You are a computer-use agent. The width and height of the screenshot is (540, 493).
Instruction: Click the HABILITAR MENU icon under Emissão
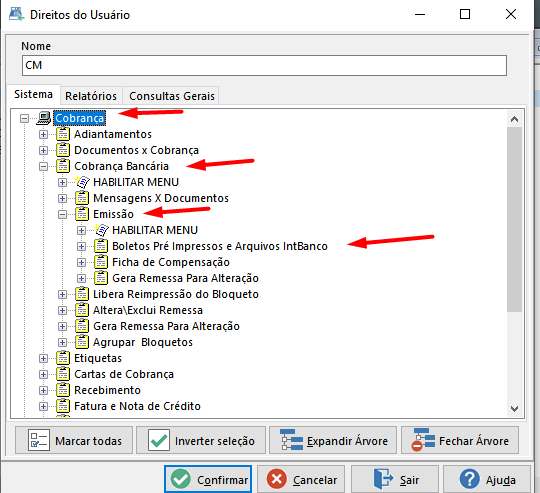(x=101, y=230)
